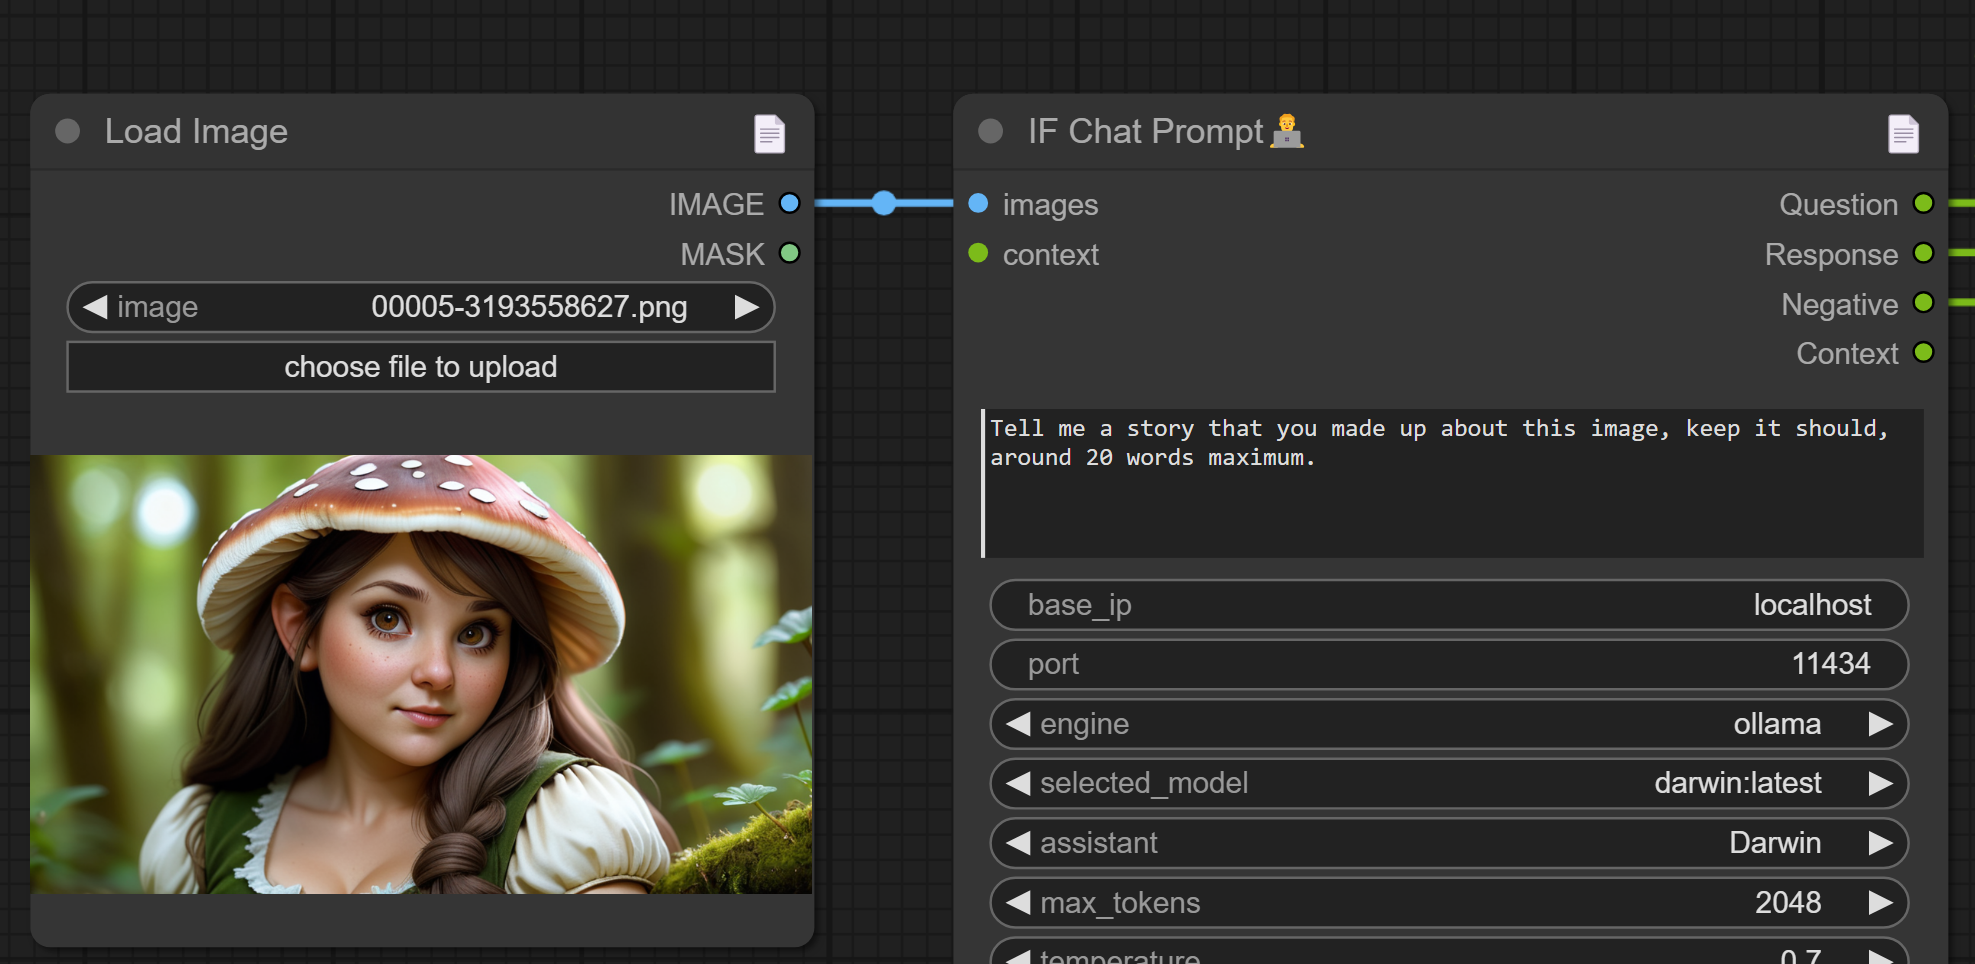The width and height of the screenshot is (1975, 964).
Task: Select next image with right arrow
Action: point(746,307)
